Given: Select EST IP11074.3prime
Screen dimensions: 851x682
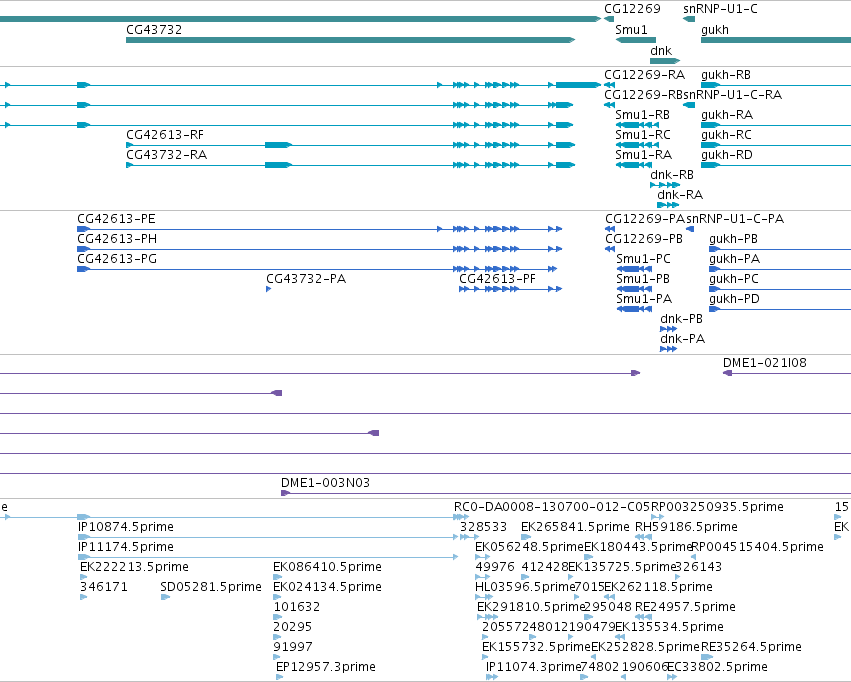Looking at the screenshot, I should (x=492, y=677).
